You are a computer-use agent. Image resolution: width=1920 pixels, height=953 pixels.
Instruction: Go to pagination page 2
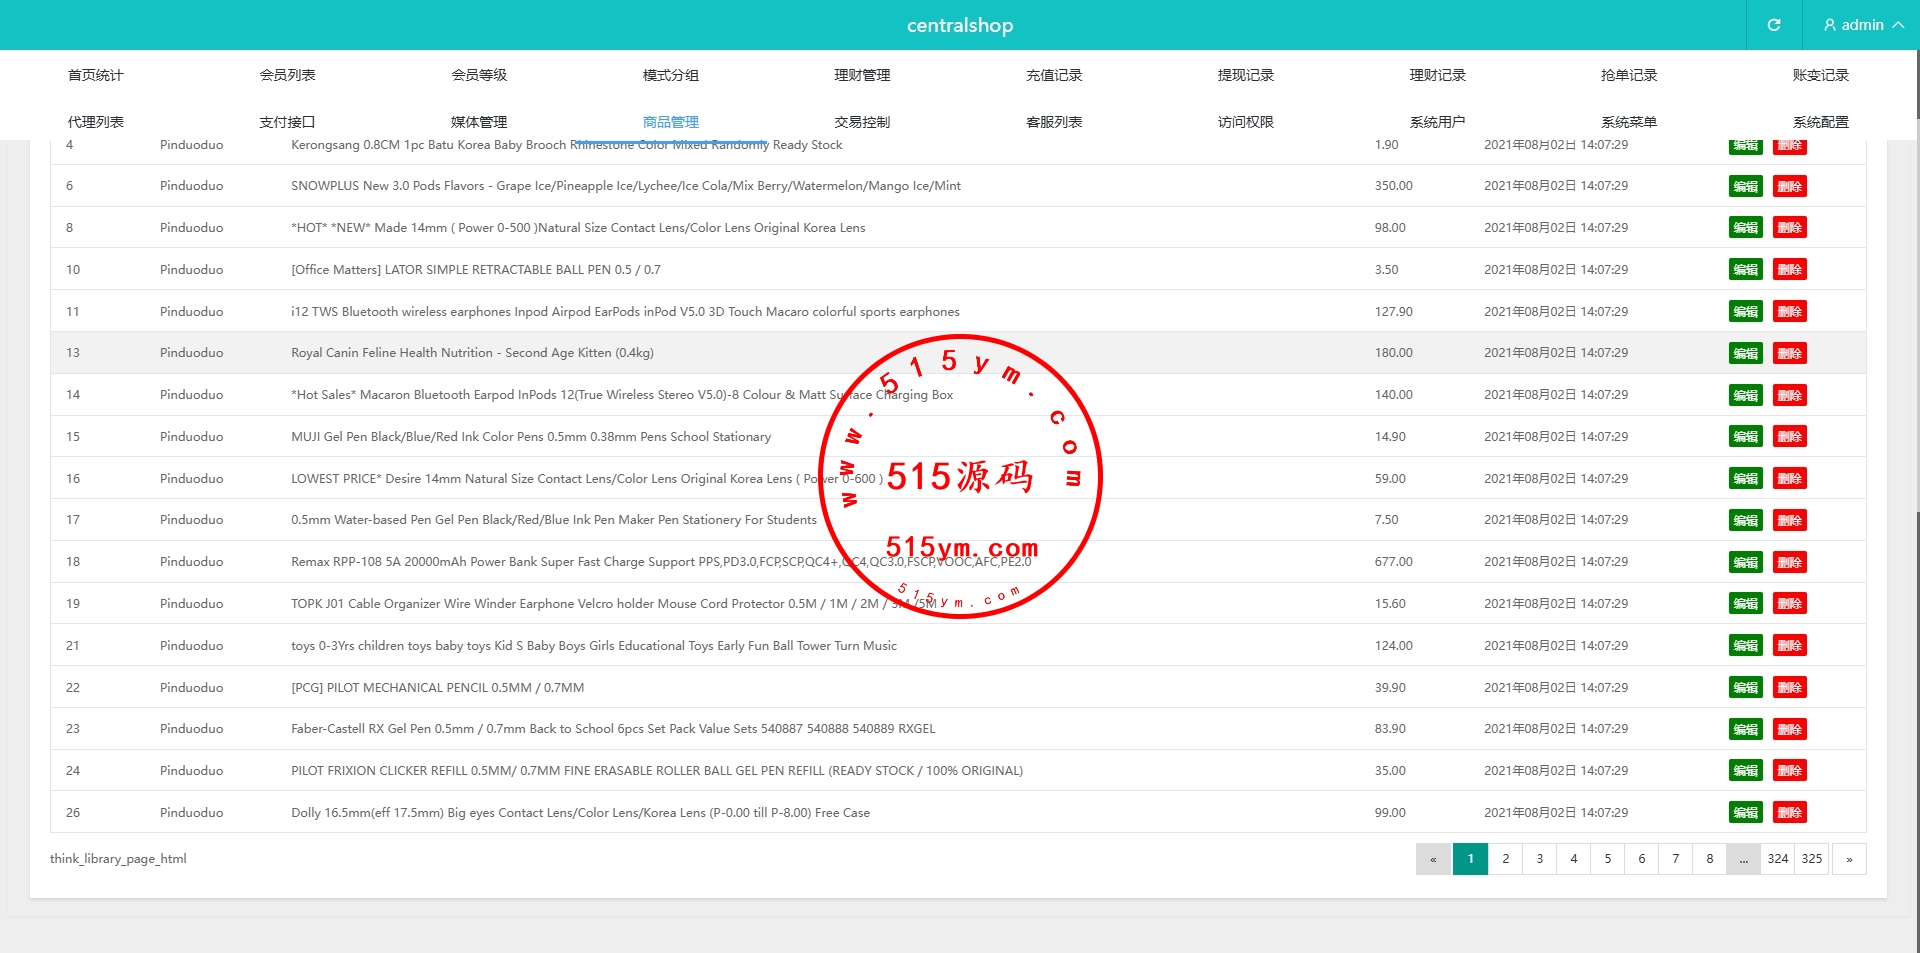[1505, 859]
